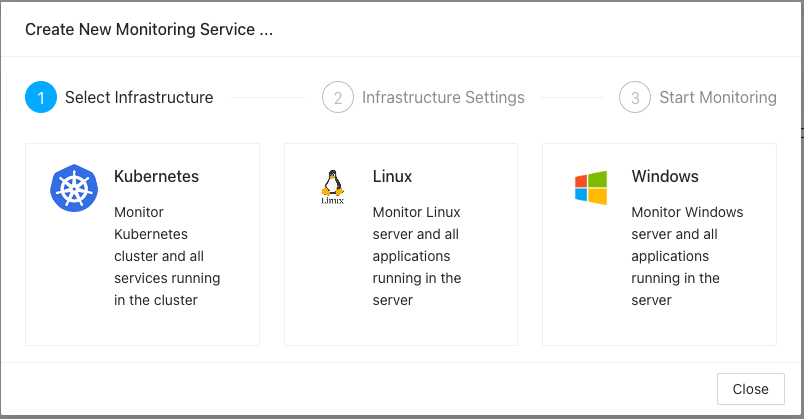Jump to the Start Monitoring step label
The image size is (804, 419).
(x=717, y=98)
